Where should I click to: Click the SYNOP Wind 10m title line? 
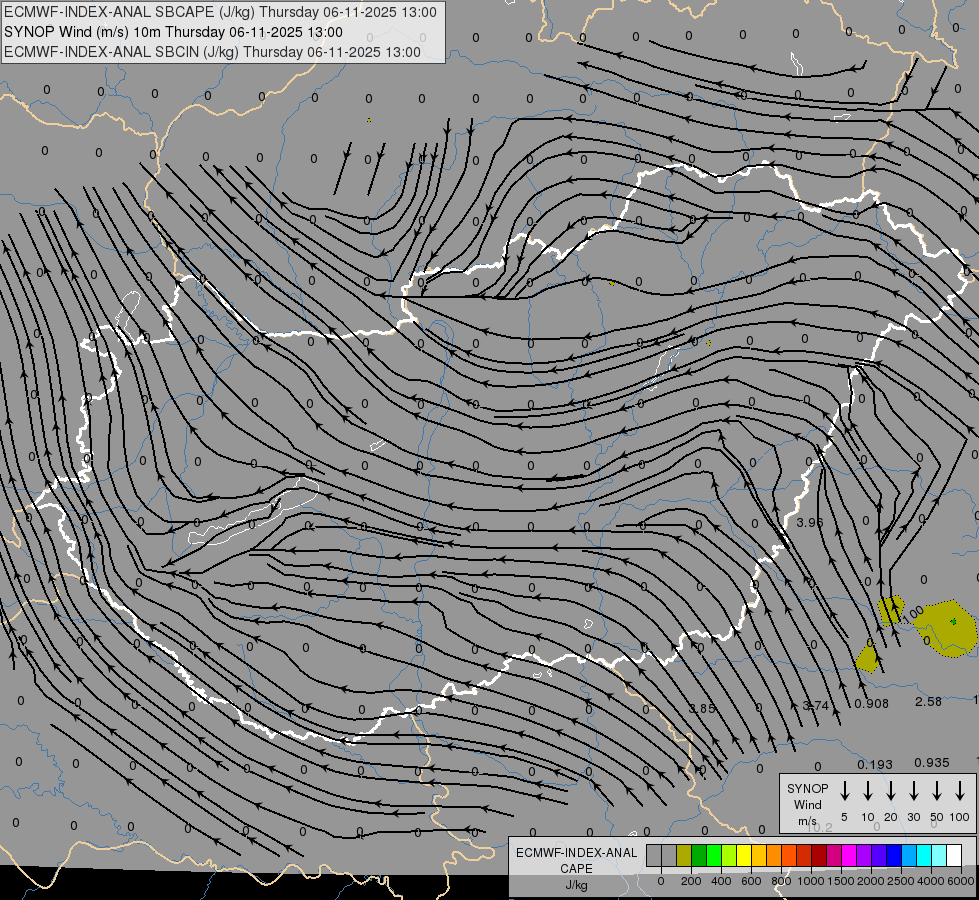click(173, 32)
